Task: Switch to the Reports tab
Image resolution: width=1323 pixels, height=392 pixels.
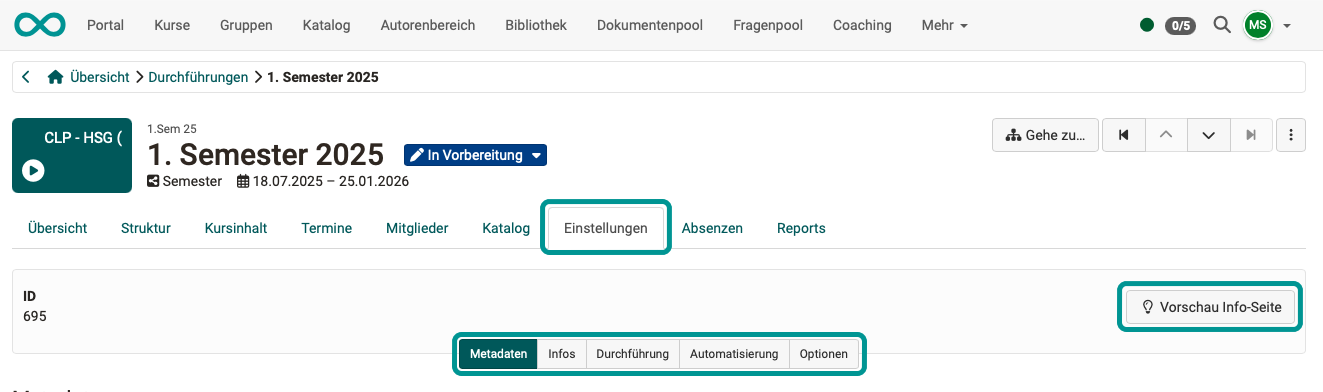Action: [801, 228]
